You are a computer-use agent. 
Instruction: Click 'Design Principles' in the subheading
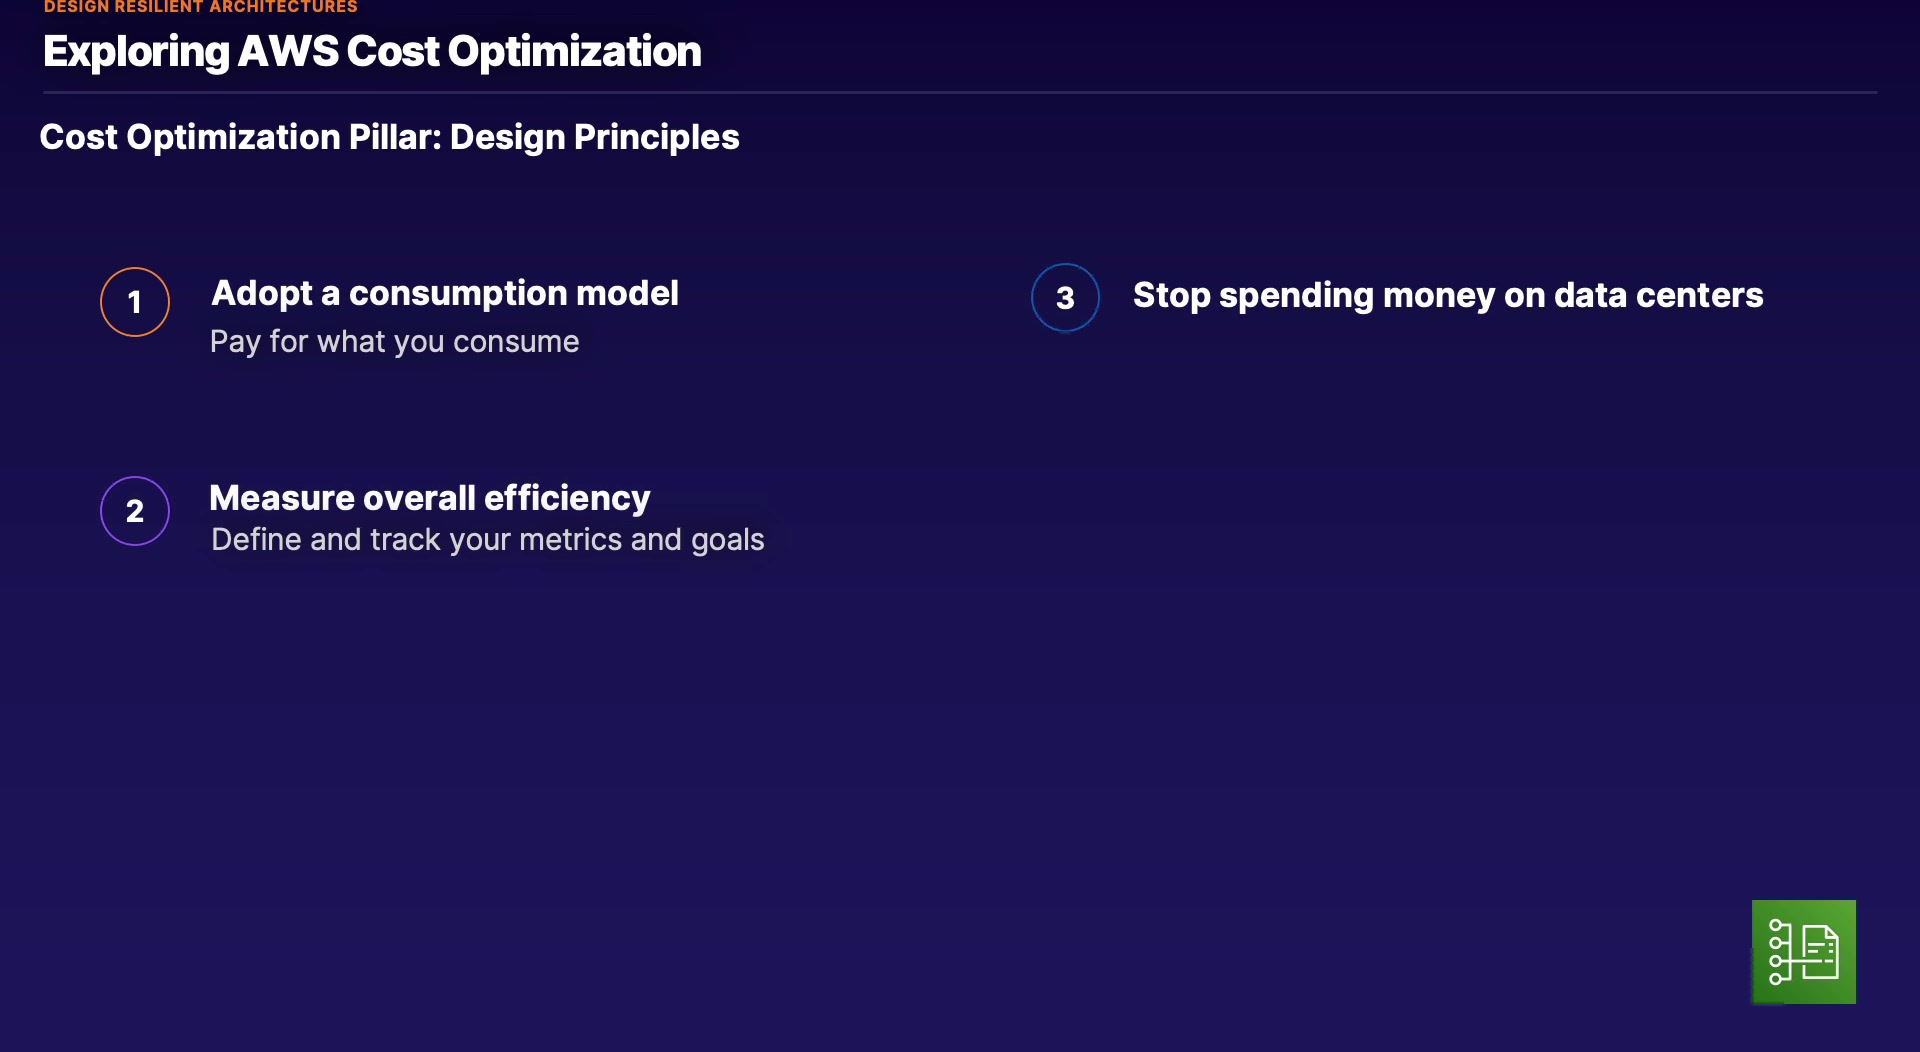coord(594,137)
